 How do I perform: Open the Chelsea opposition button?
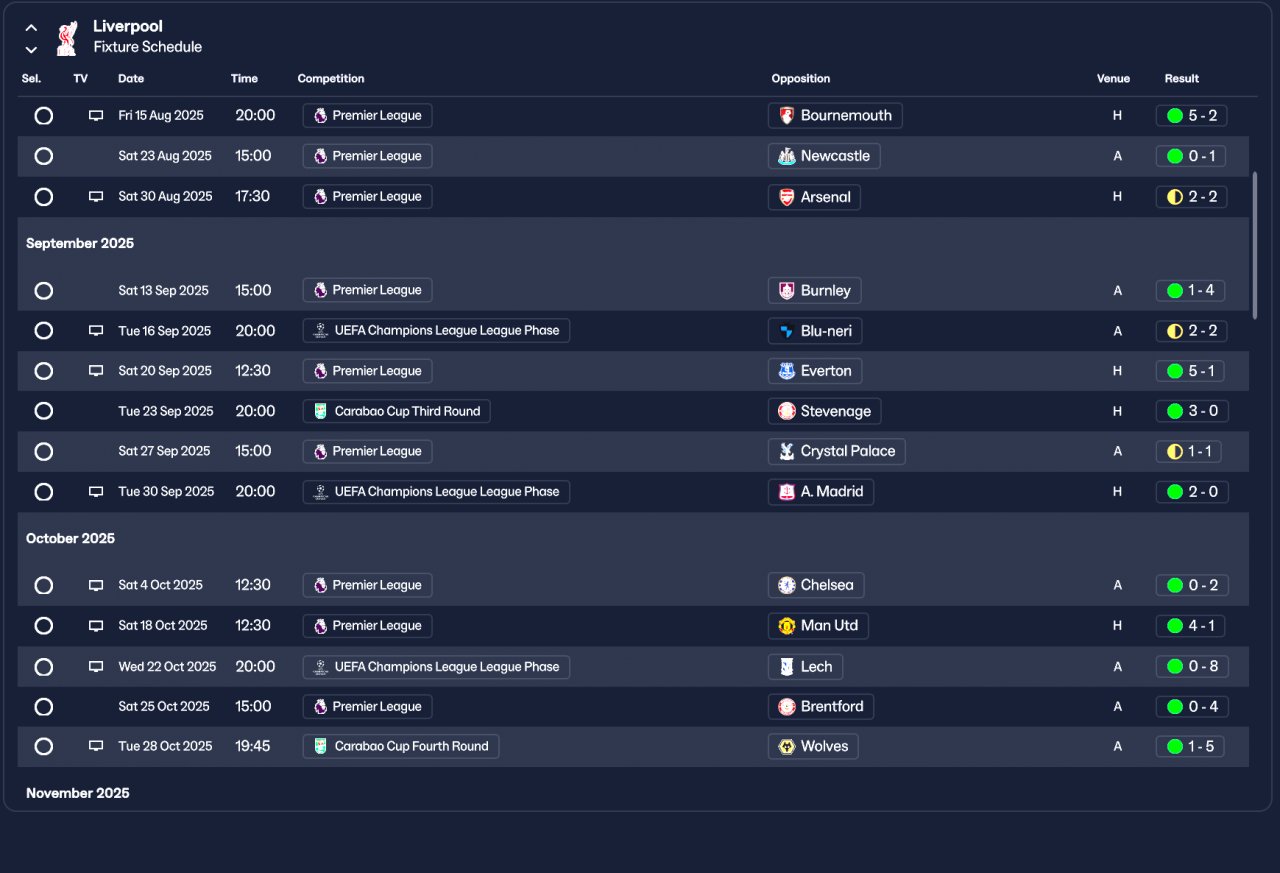pyautogui.click(x=816, y=586)
